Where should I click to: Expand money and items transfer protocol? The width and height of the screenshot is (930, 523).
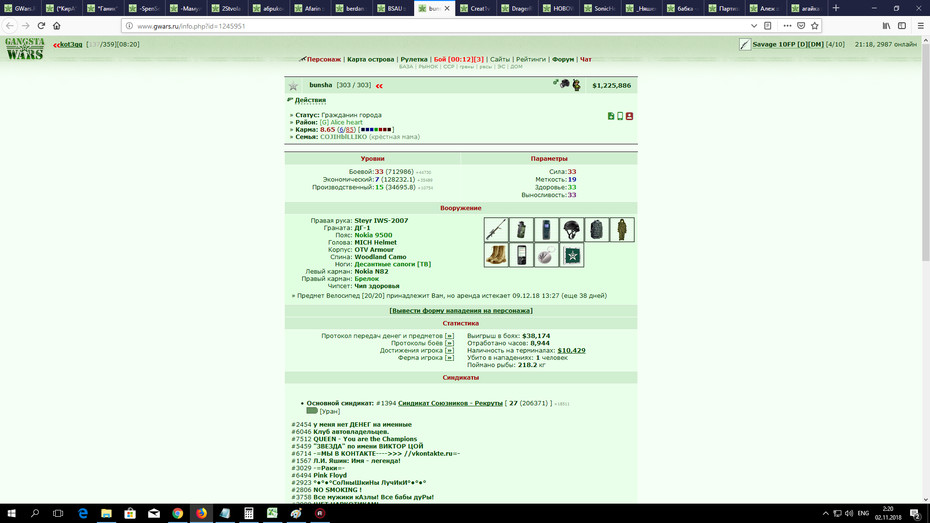coord(450,336)
